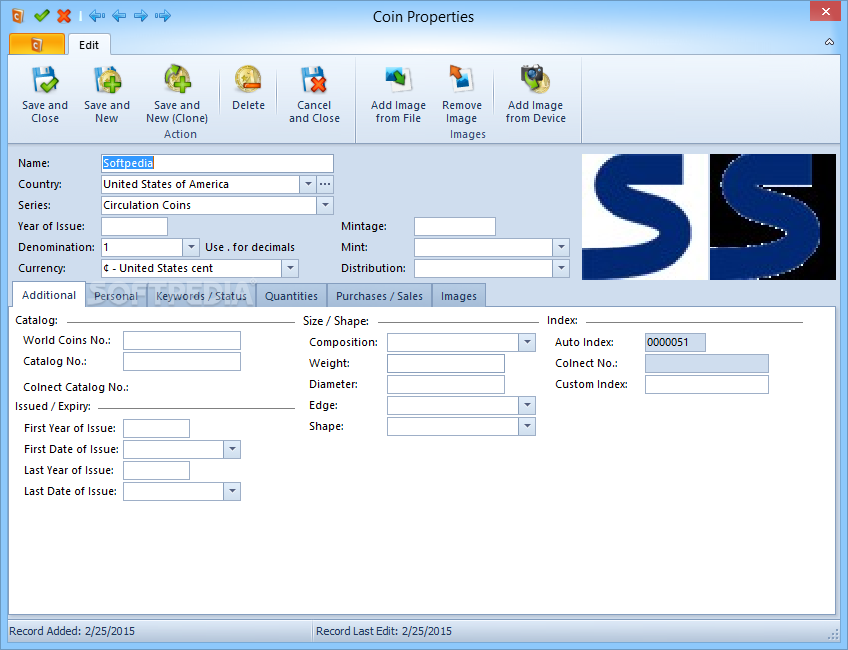Select the Edit ribbon tab
The height and width of the screenshot is (650, 848).
pos(89,45)
